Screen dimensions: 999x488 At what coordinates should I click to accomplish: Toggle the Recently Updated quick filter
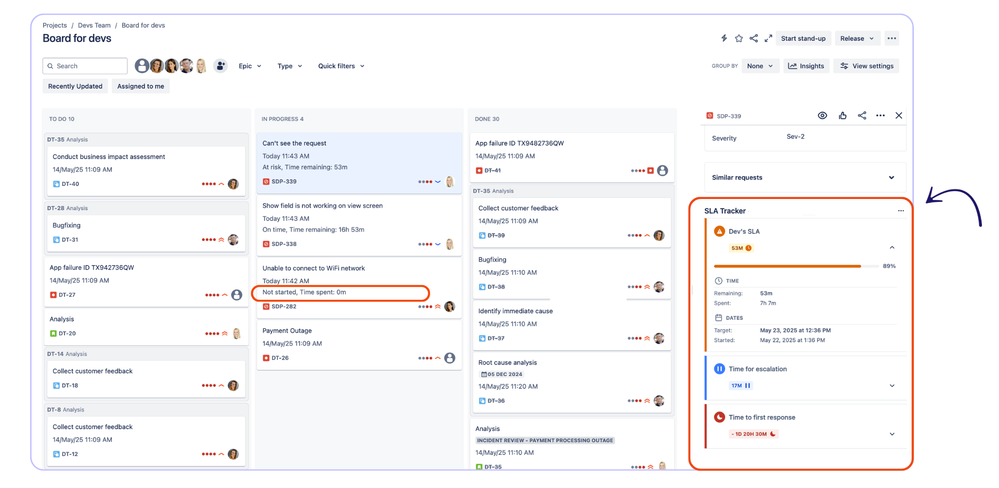pos(75,86)
